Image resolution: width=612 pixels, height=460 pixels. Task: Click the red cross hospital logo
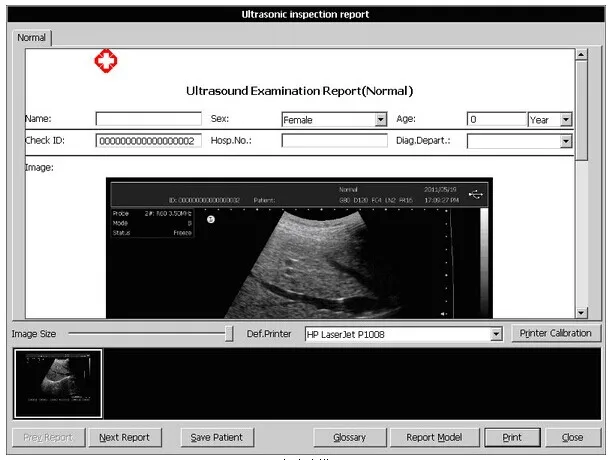coord(106,62)
